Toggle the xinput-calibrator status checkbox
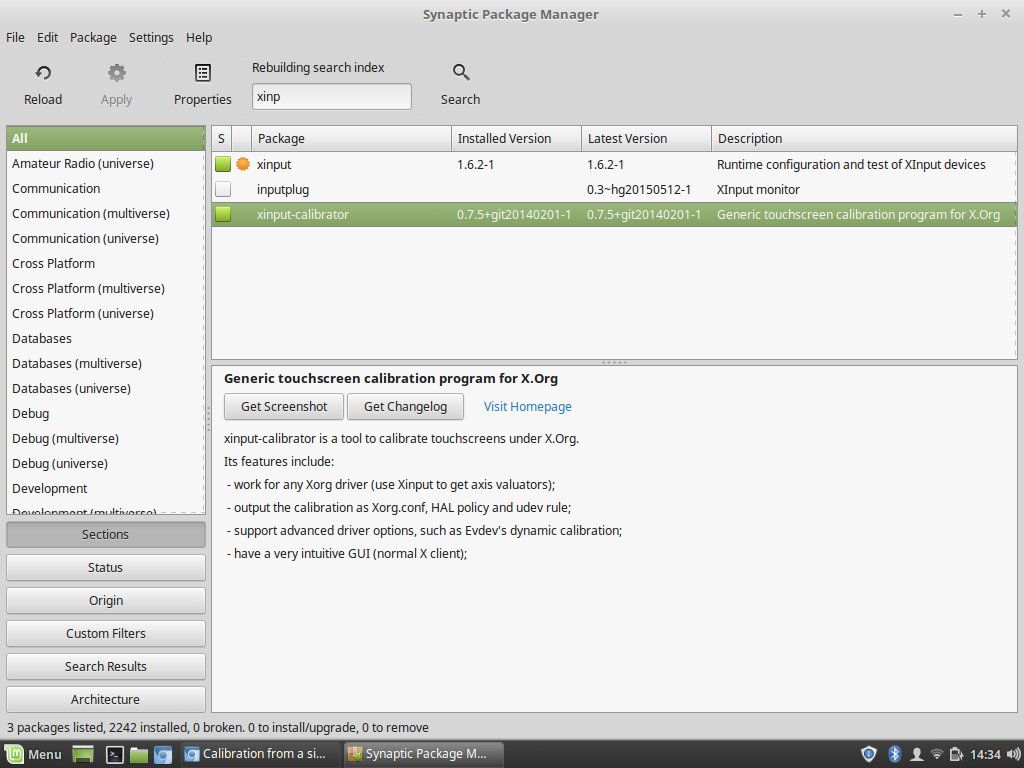Image resolution: width=1024 pixels, height=768 pixels. click(x=223, y=214)
